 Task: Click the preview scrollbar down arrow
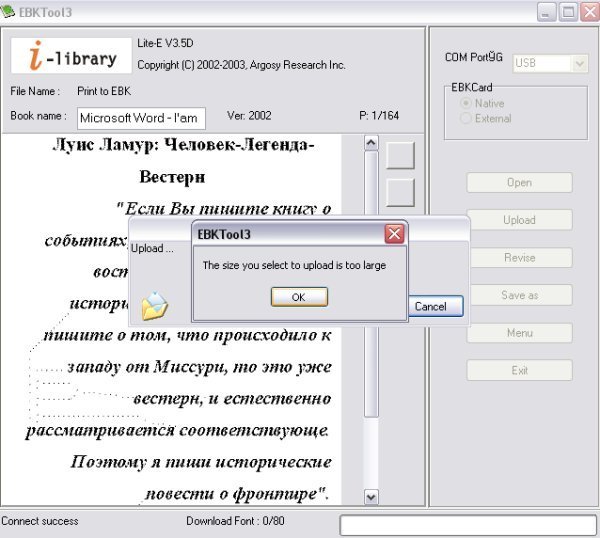[x=371, y=497]
